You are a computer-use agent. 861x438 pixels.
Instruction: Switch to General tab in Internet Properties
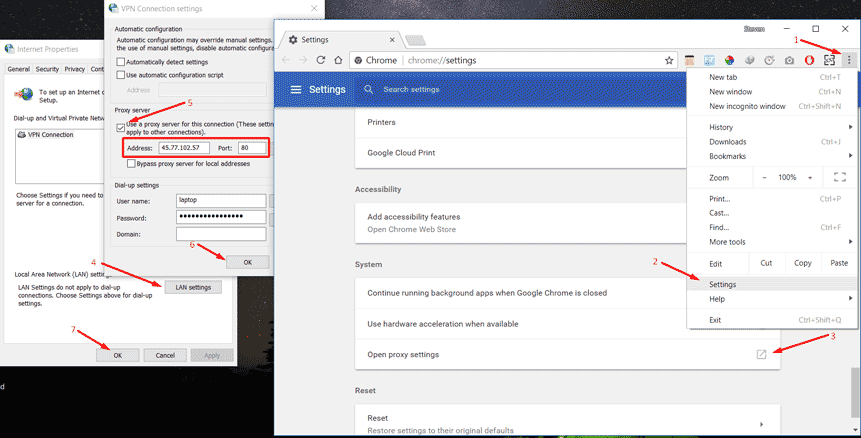(18, 69)
